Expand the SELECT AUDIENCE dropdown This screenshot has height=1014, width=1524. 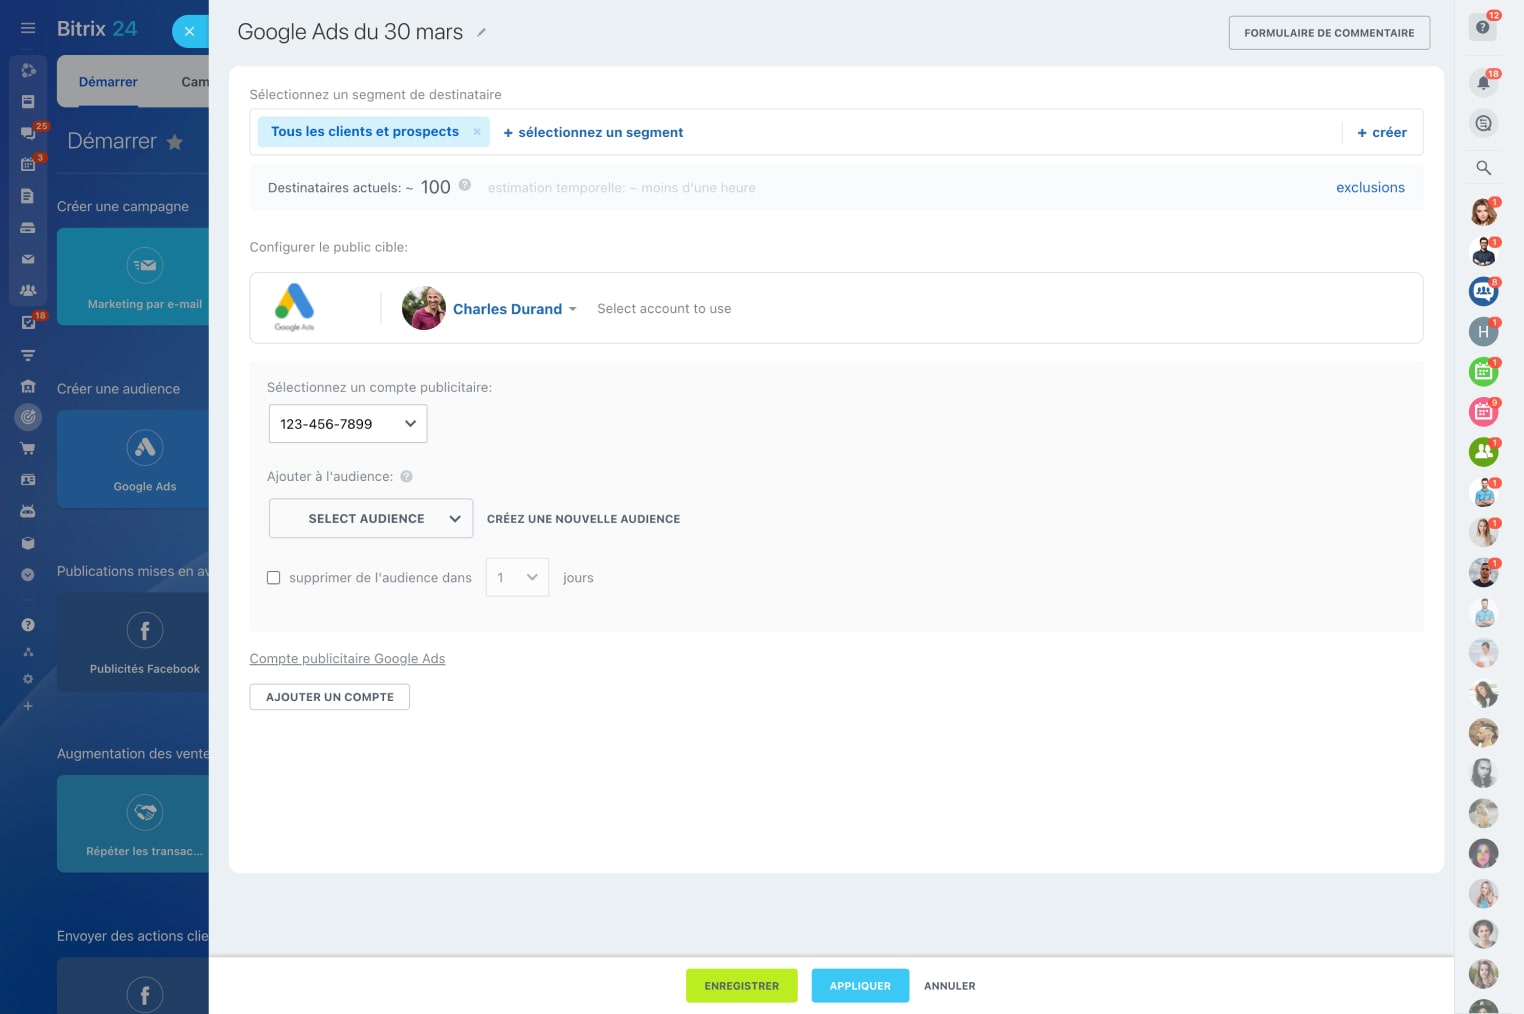(371, 519)
